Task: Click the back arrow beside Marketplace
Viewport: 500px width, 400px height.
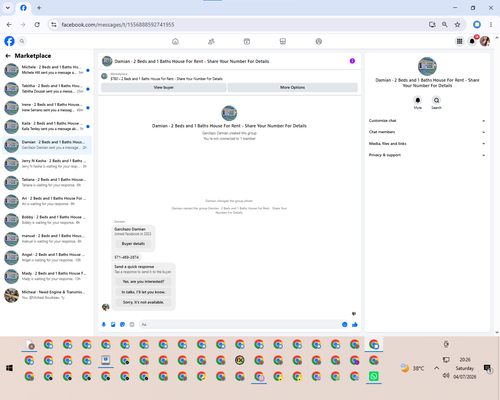Action: pyautogui.click(x=8, y=56)
